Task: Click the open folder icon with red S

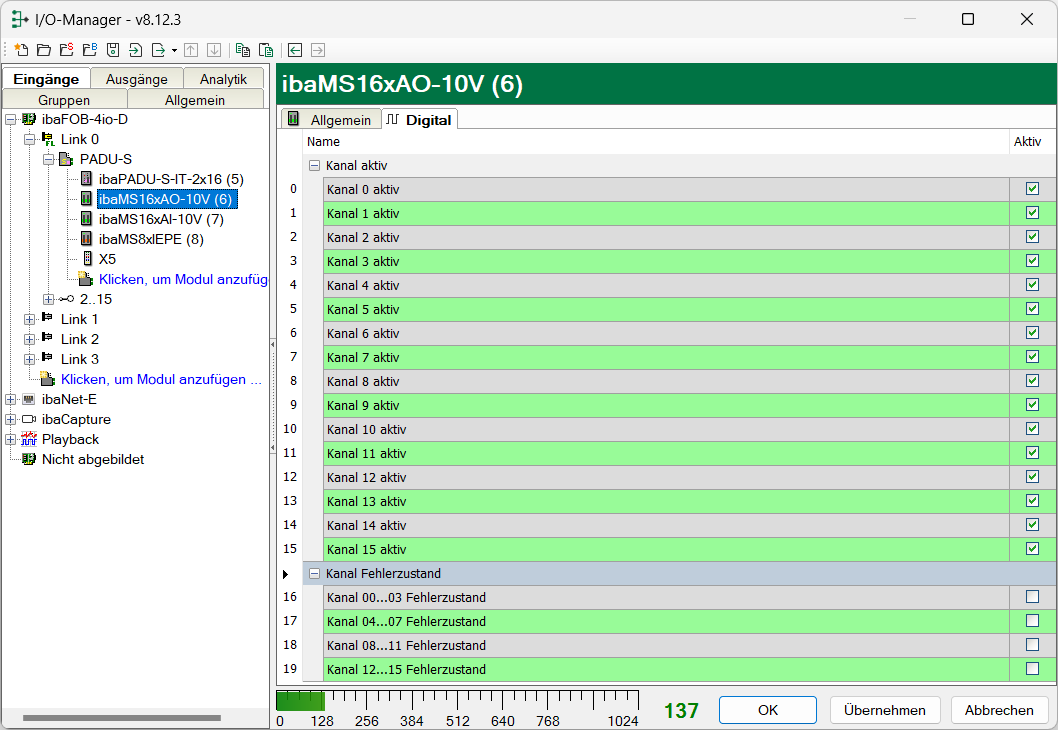Action: [66, 50]
